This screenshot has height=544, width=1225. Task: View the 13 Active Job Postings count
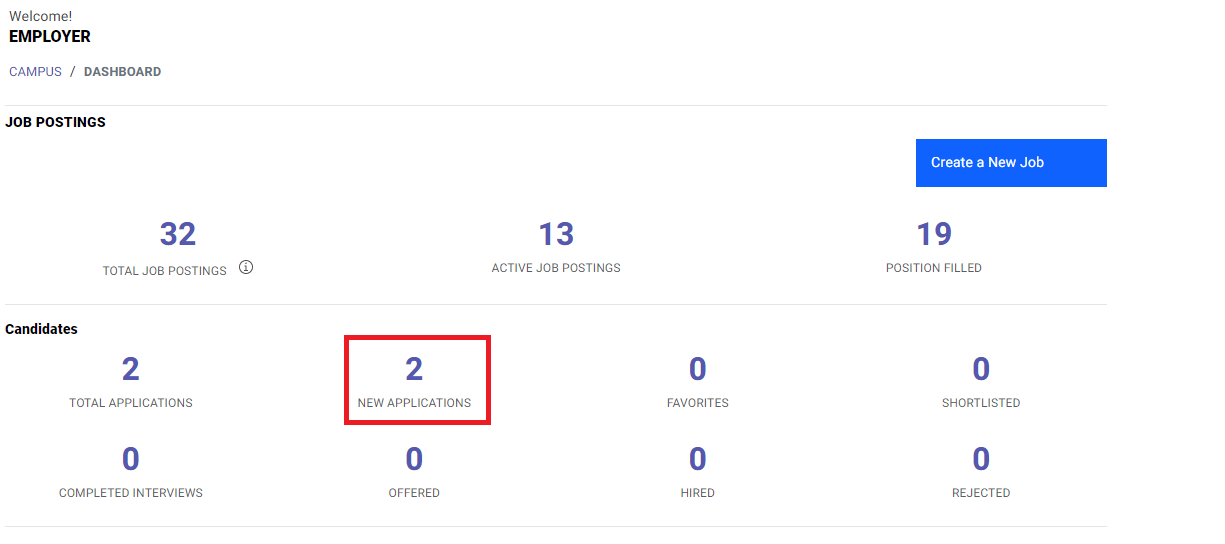point(556,234)
